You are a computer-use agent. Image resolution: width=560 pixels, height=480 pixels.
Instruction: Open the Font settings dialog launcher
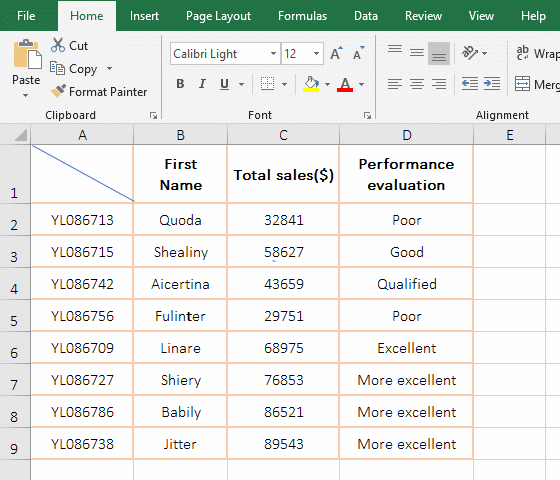point(367,115)
